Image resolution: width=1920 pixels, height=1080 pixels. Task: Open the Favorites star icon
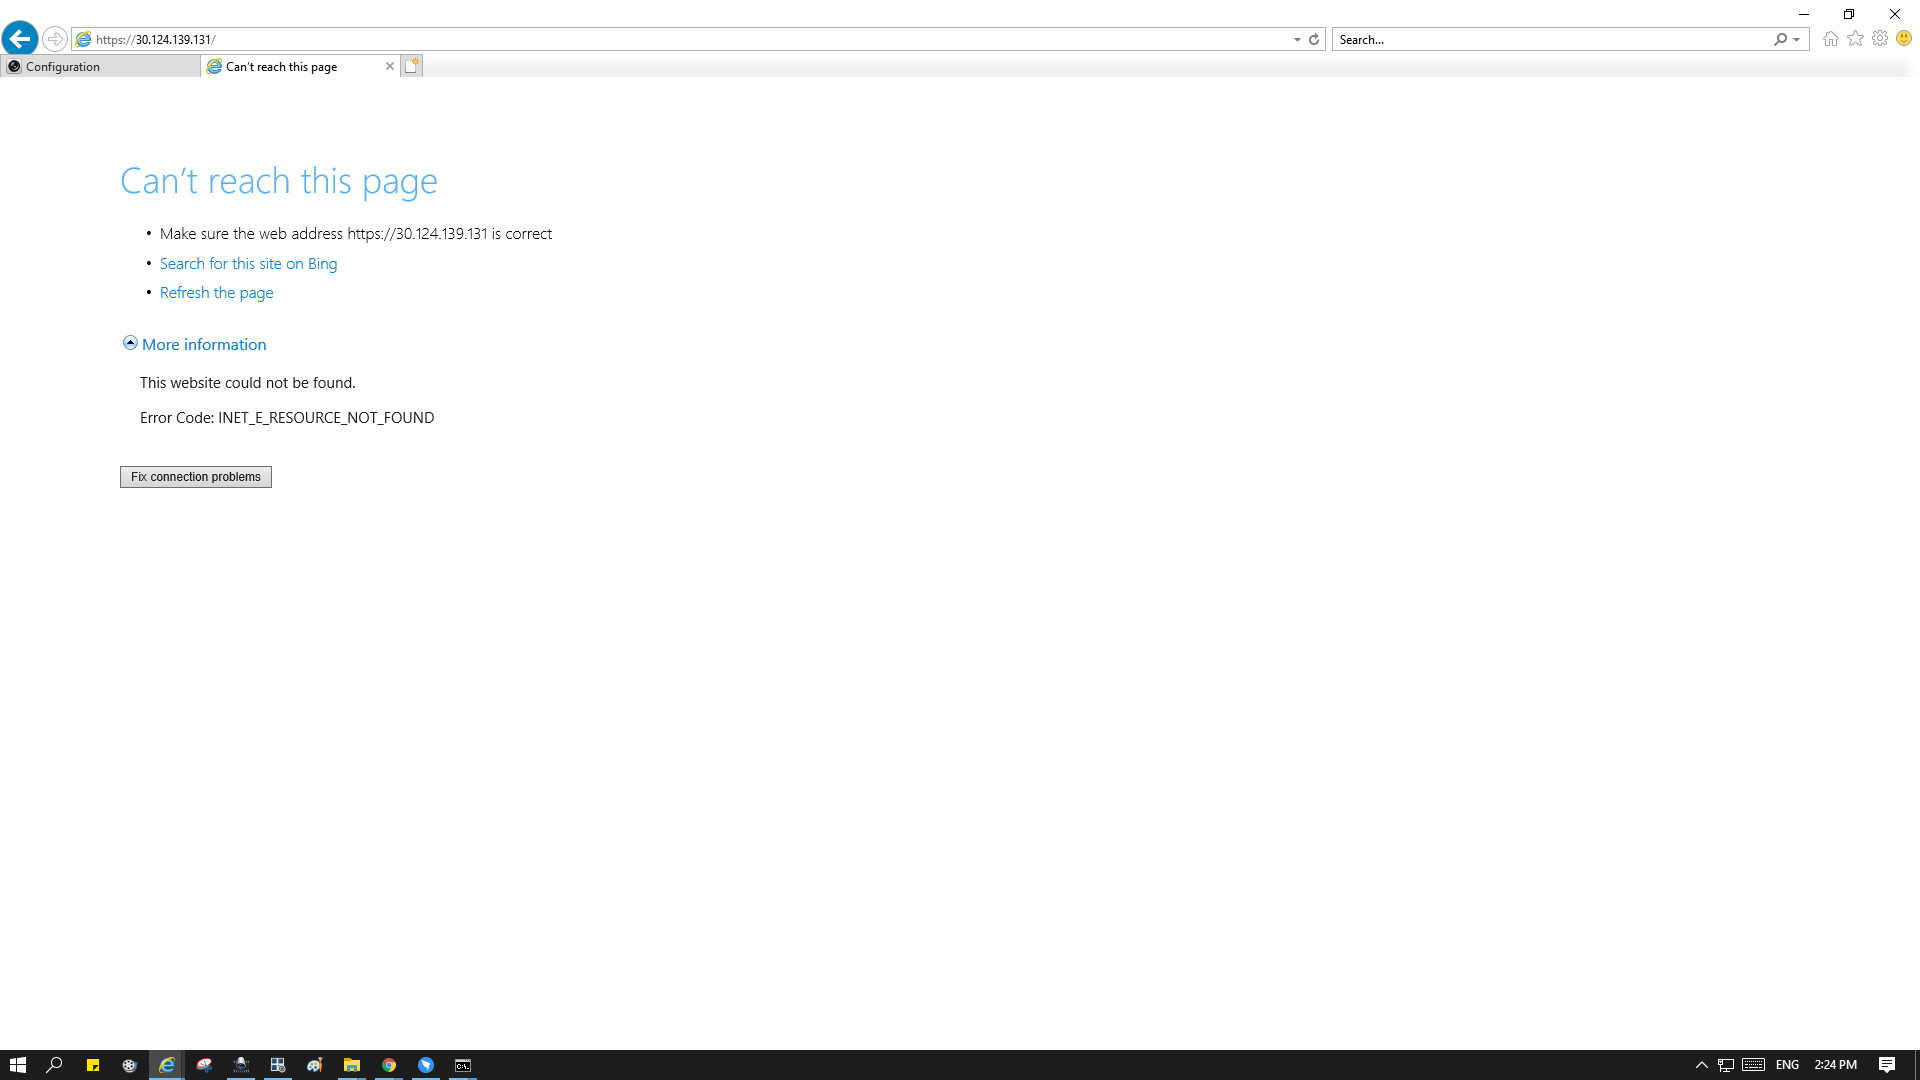point(1855,39)
